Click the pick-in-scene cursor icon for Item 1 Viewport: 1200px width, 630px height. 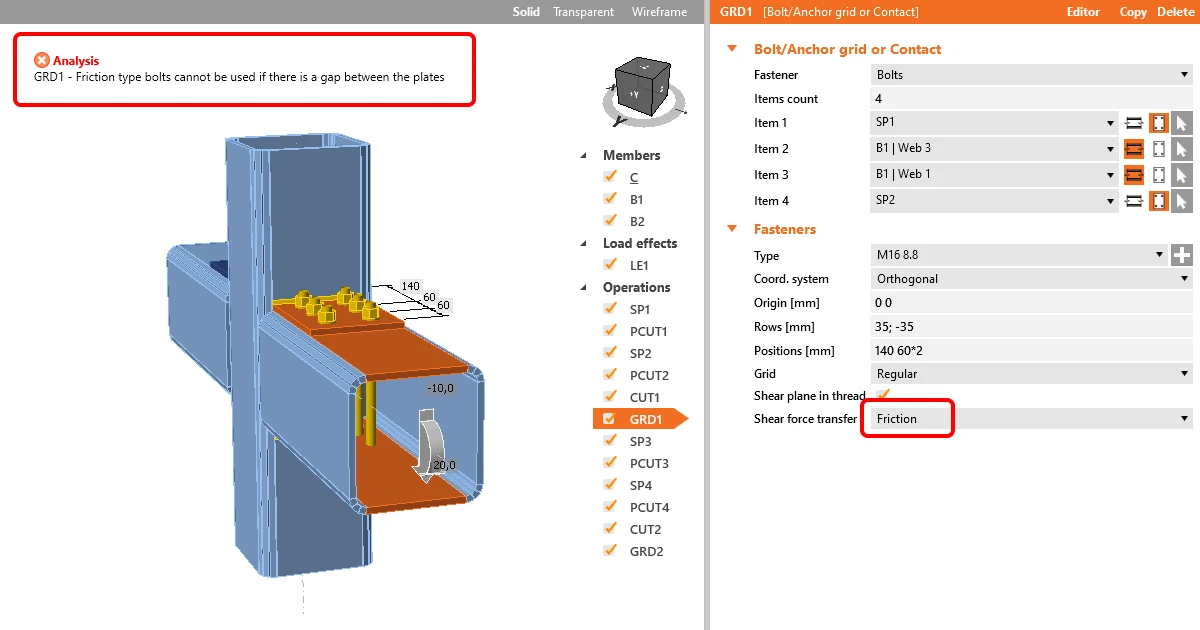[1181, 123]
